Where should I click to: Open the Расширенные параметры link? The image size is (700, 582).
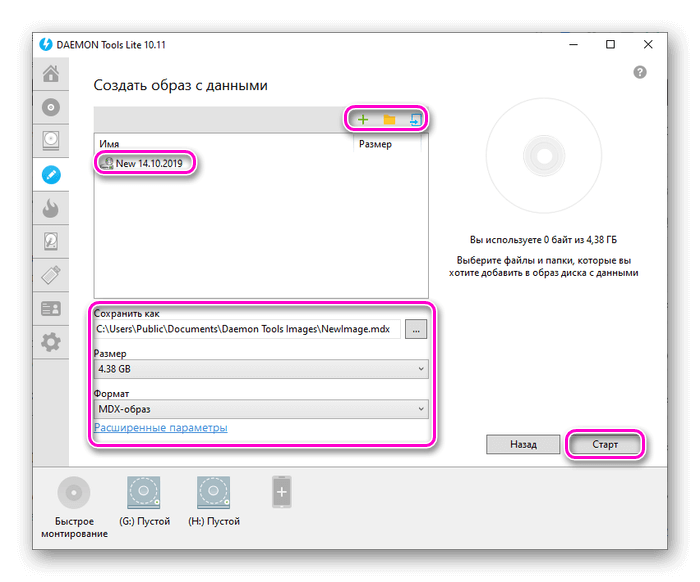[x=161, y=428]
